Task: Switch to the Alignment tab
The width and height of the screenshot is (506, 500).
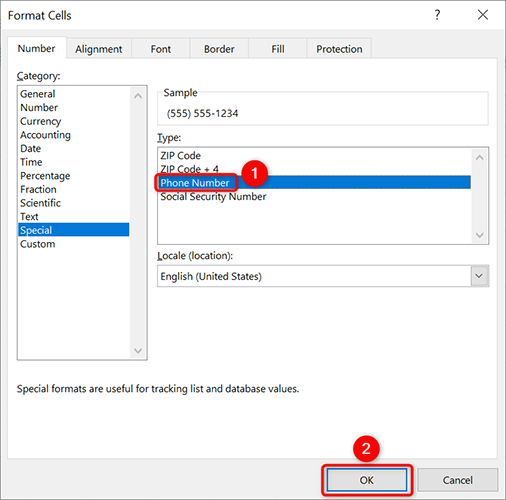Action: (99, 49)
